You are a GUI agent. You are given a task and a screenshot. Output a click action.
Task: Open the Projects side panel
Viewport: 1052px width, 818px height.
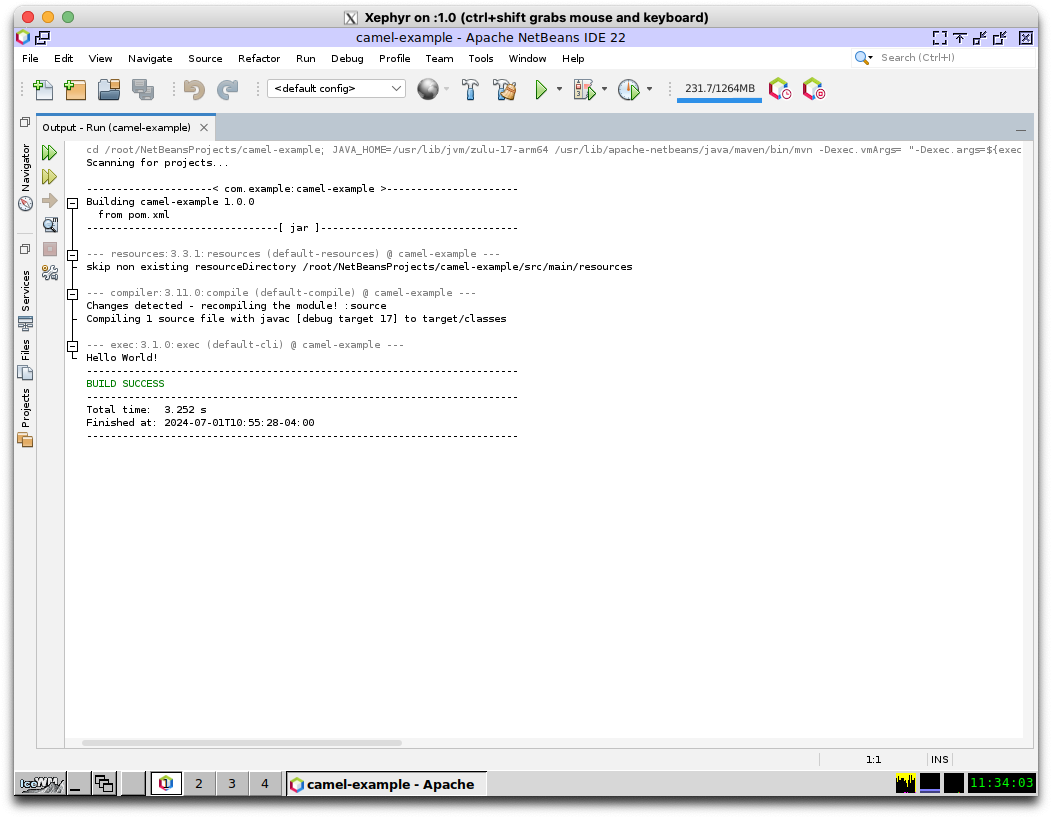tap(25, 417)
